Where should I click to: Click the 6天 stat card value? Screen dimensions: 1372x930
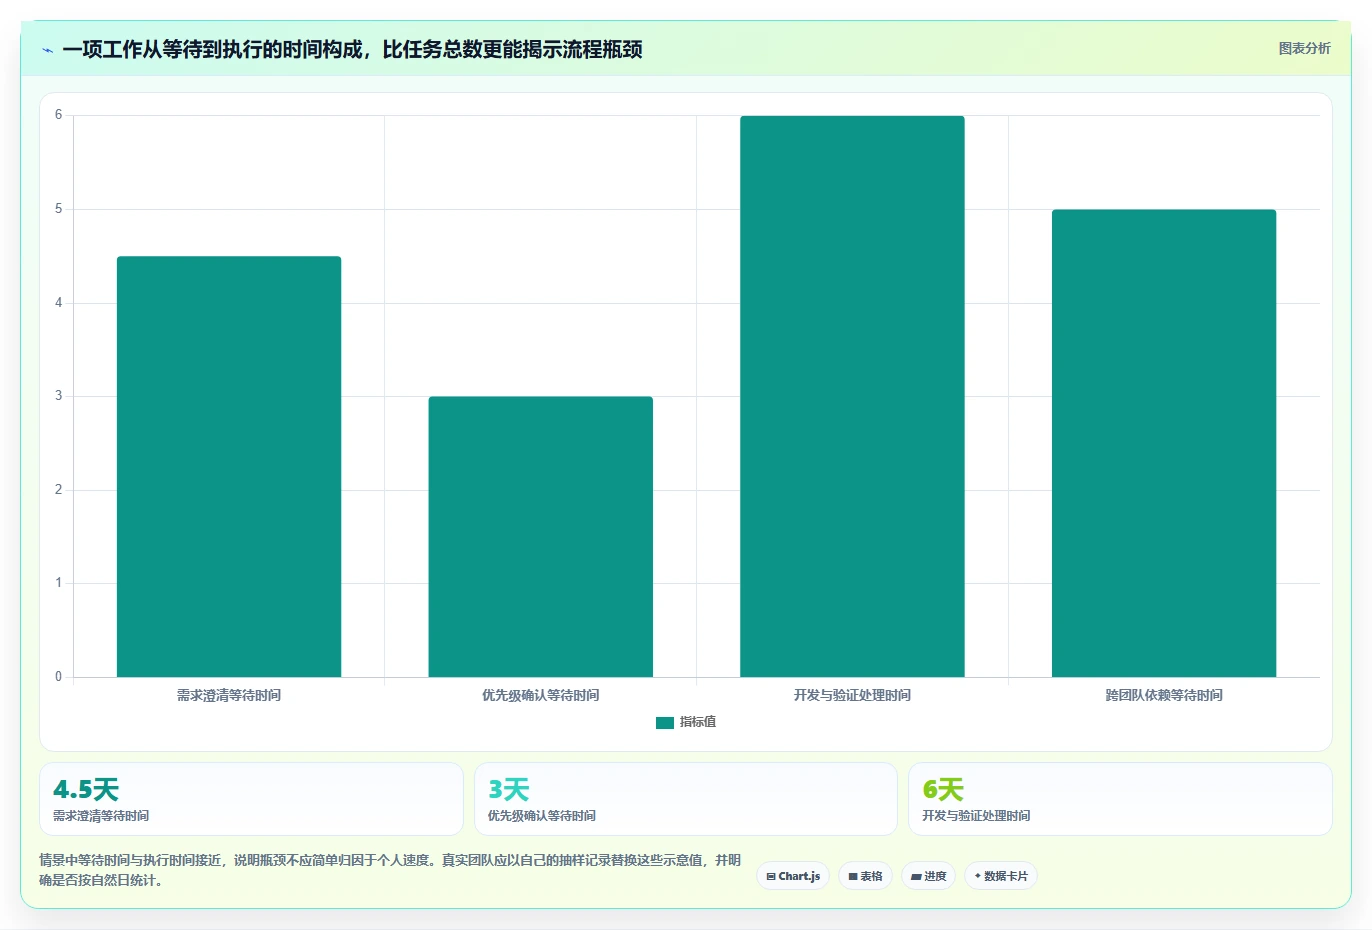943,790
